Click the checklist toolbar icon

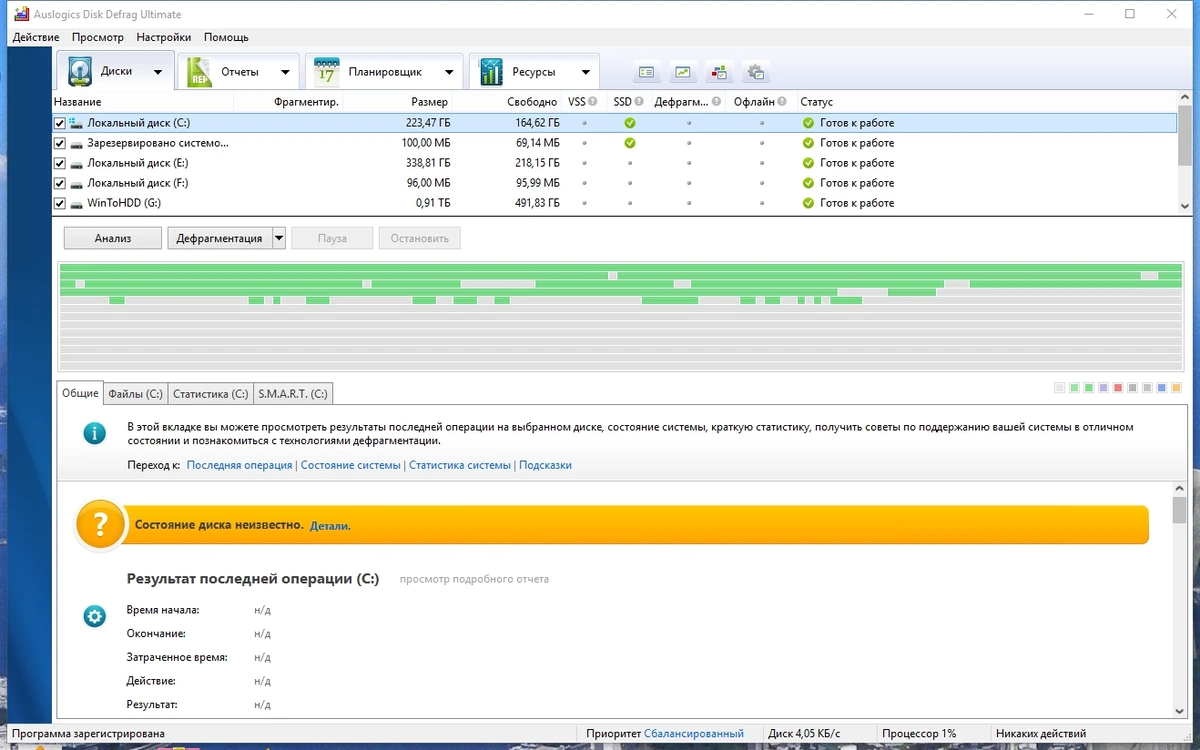(647, 72)
